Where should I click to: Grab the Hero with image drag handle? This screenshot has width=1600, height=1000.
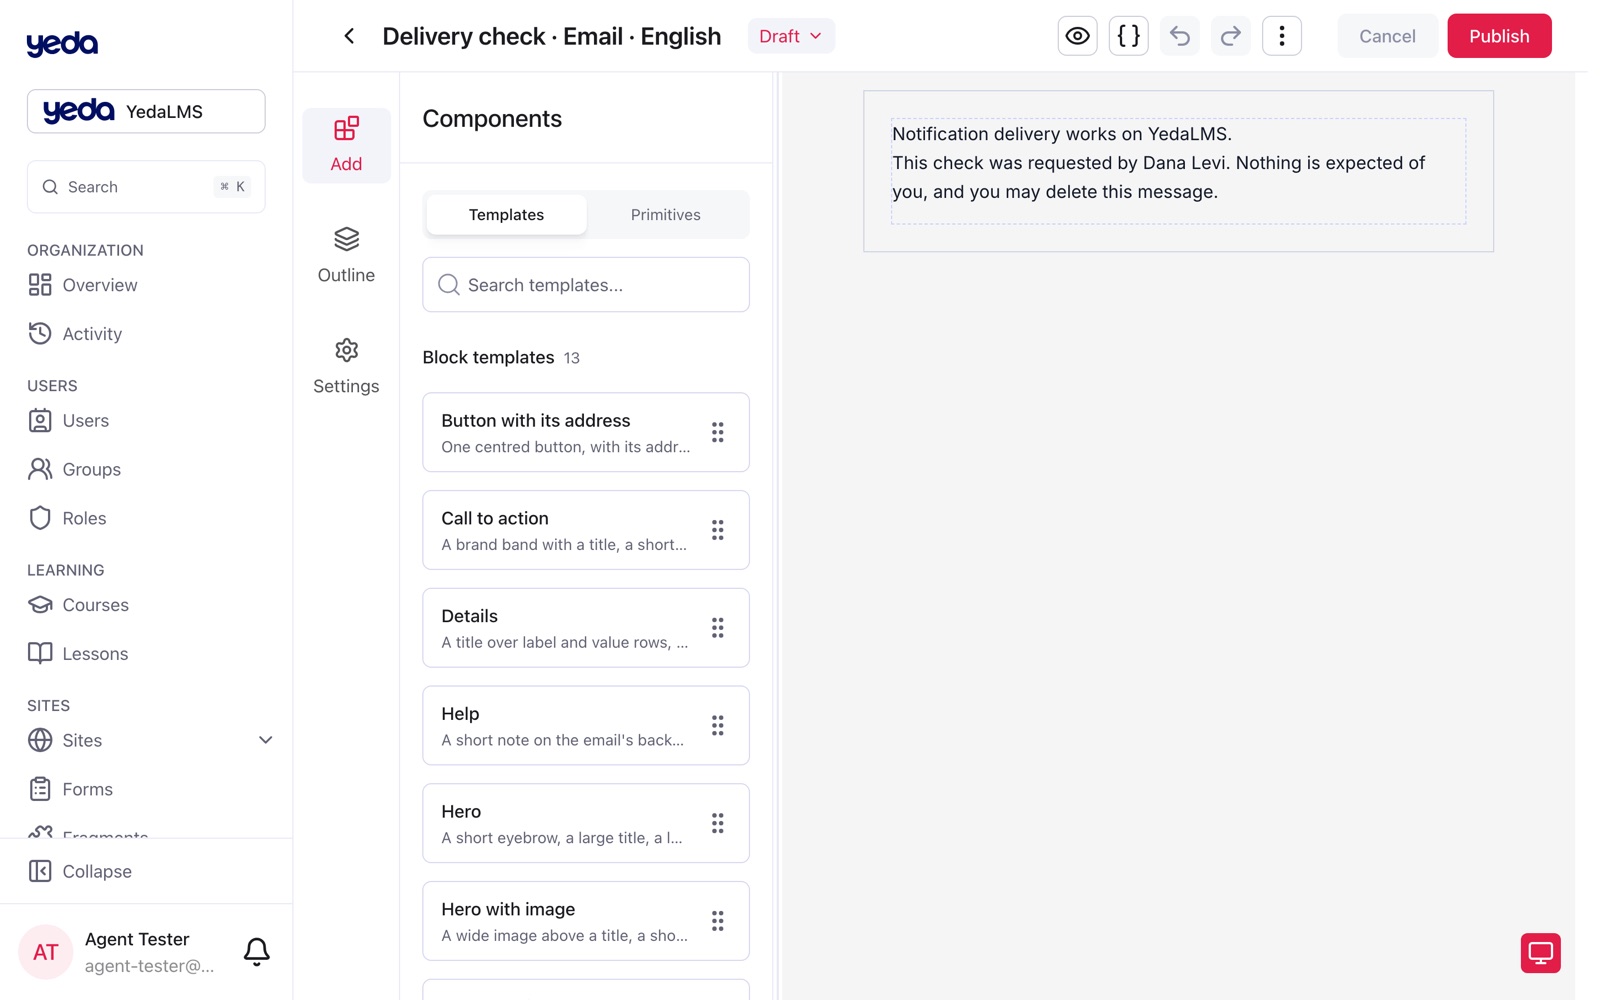point(718,921)
